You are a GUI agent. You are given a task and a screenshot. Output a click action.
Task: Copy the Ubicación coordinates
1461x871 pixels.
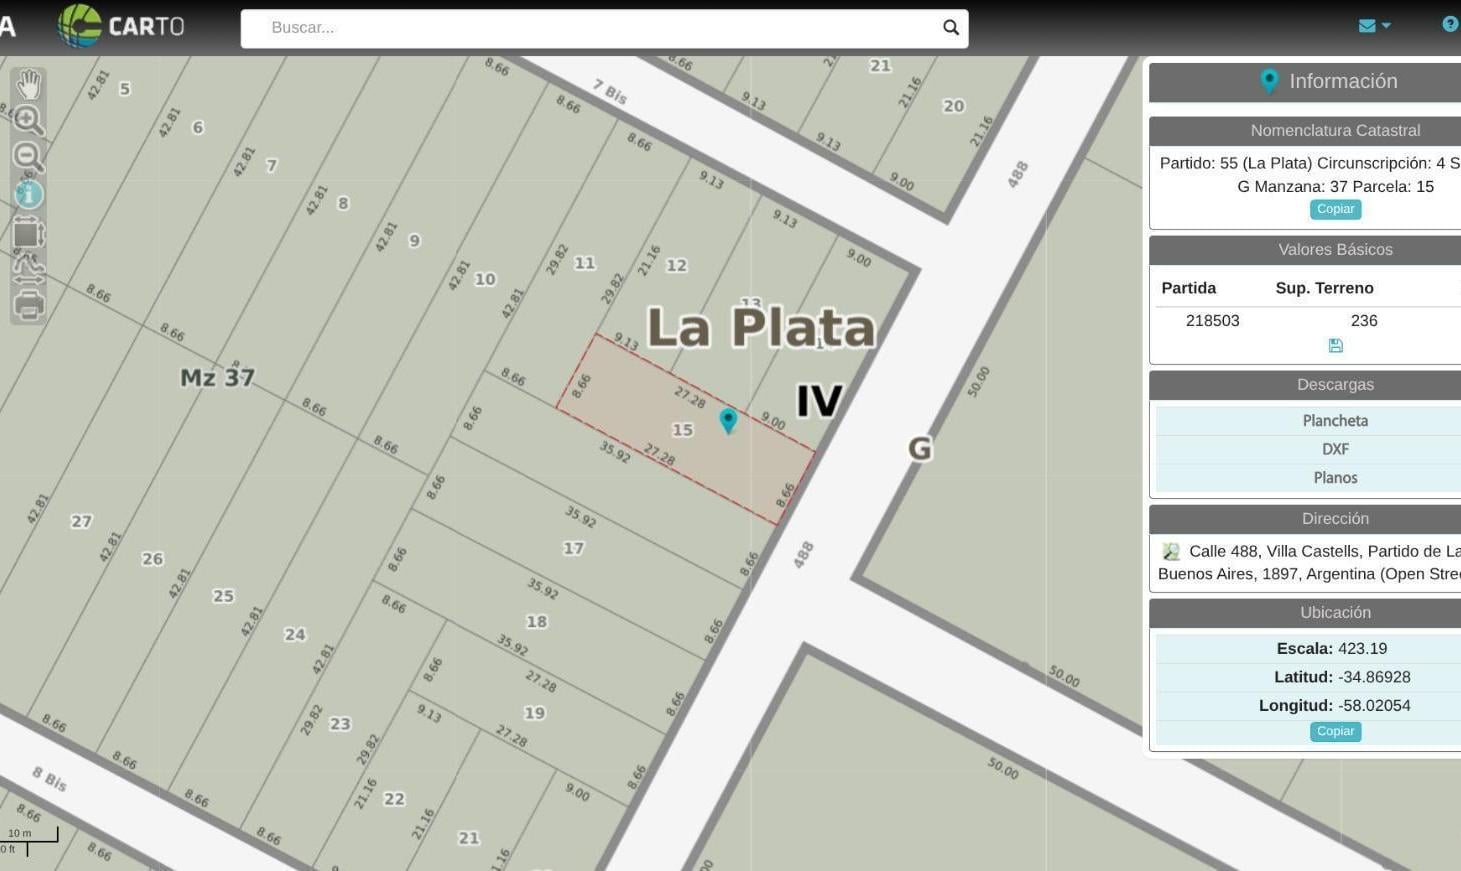point(1335,731)
